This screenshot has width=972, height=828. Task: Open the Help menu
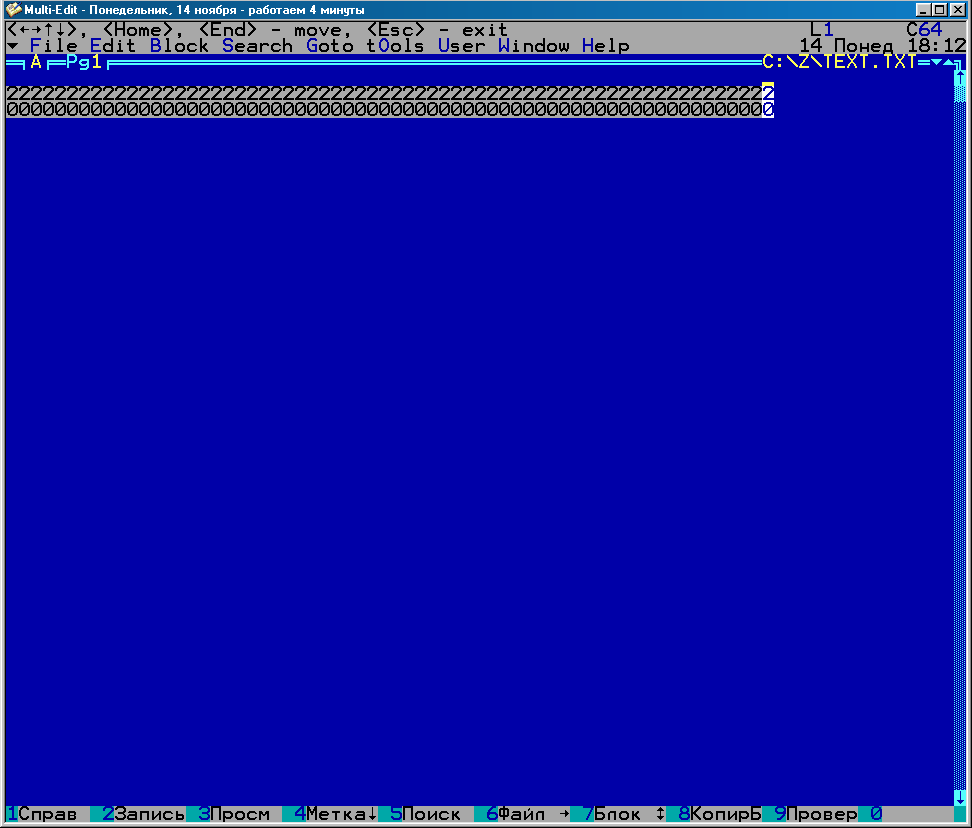(606, 46)
